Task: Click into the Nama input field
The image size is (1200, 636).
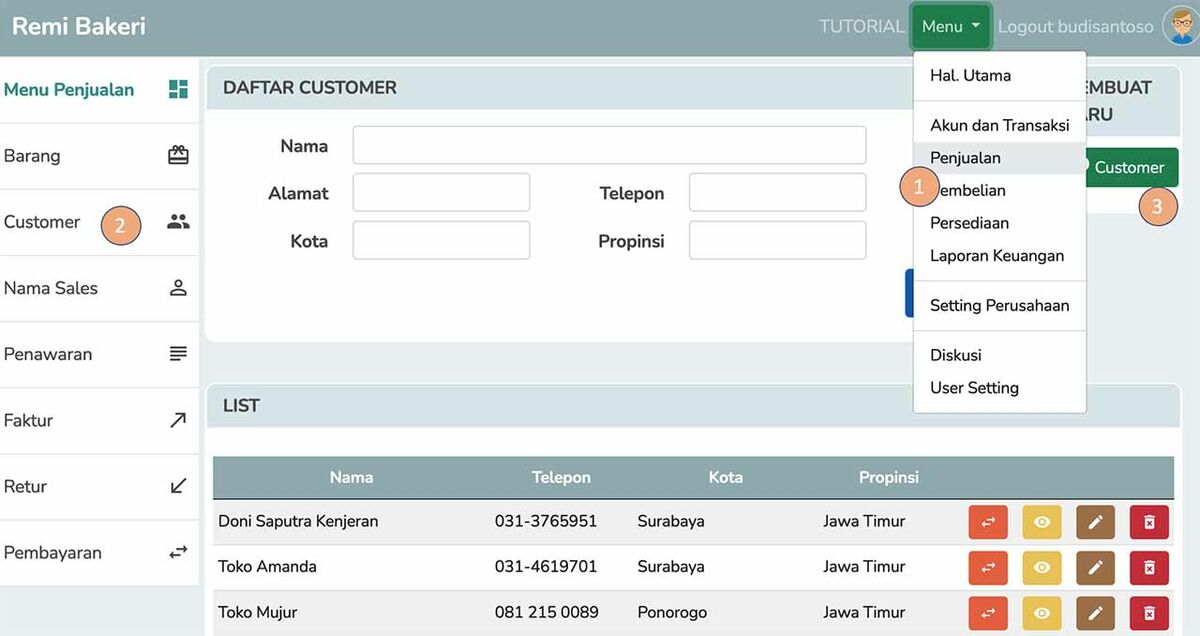Action: [x=609, y=145]
